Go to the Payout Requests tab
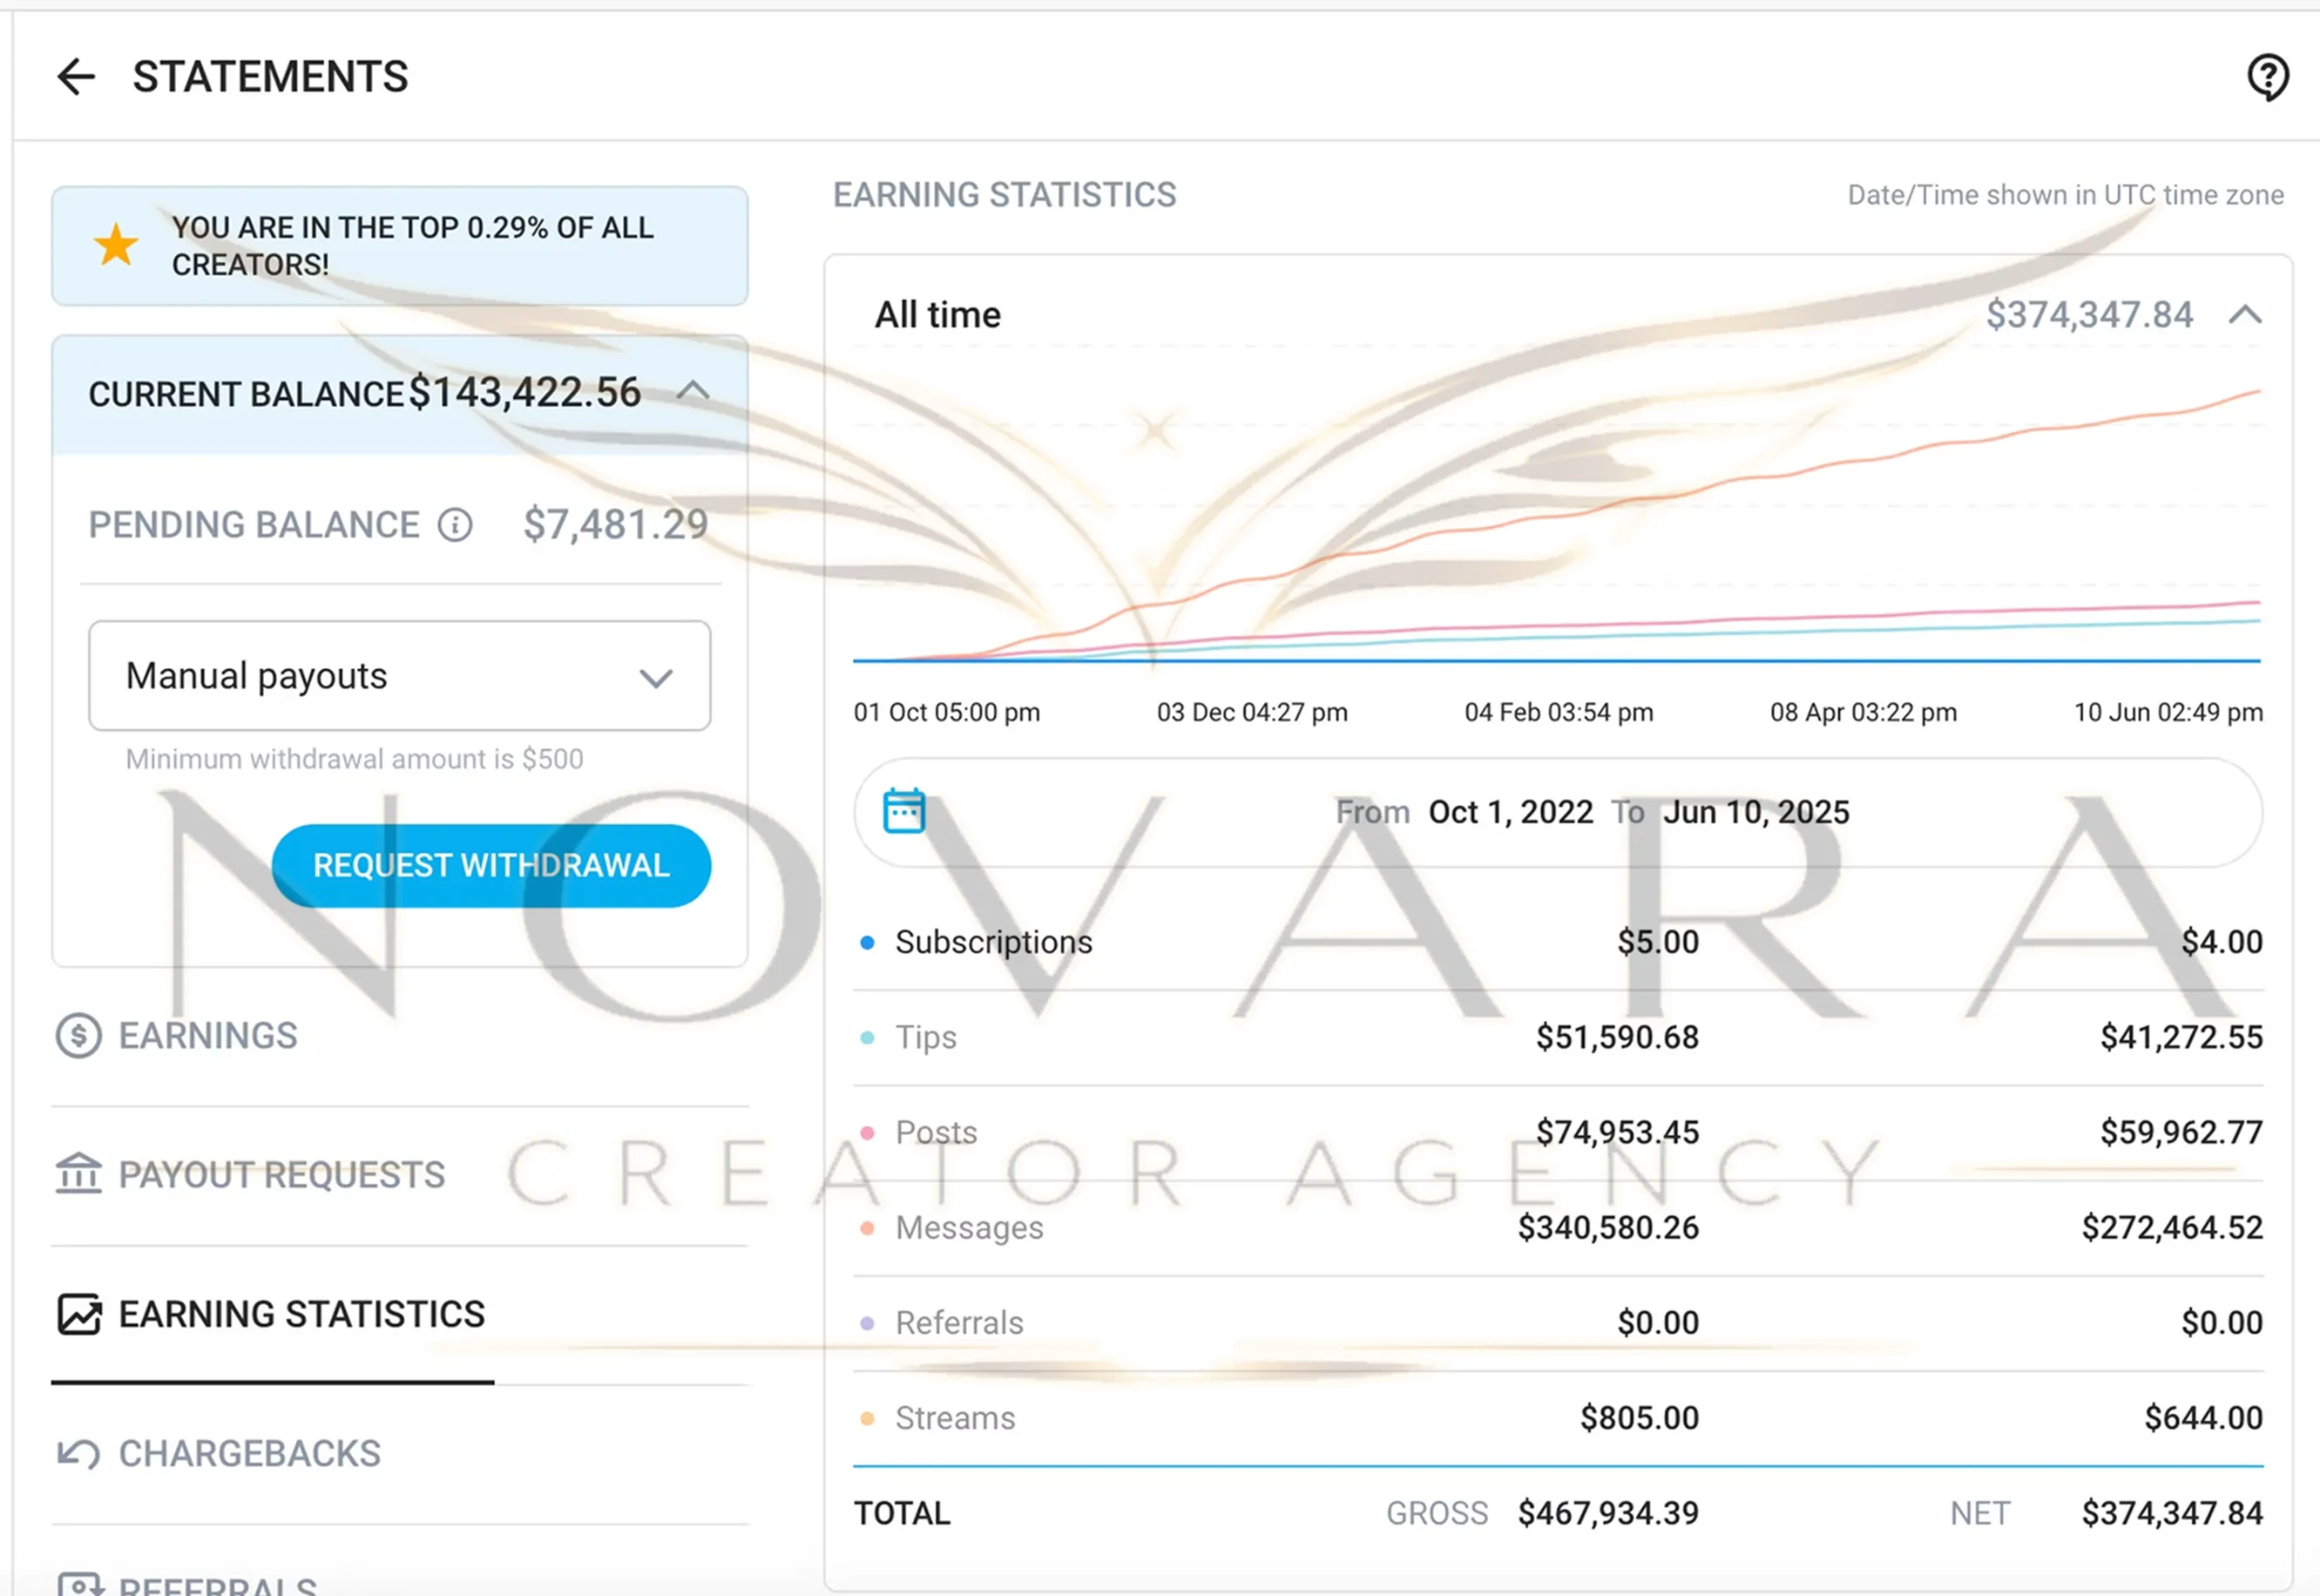 click(281, 1175)
